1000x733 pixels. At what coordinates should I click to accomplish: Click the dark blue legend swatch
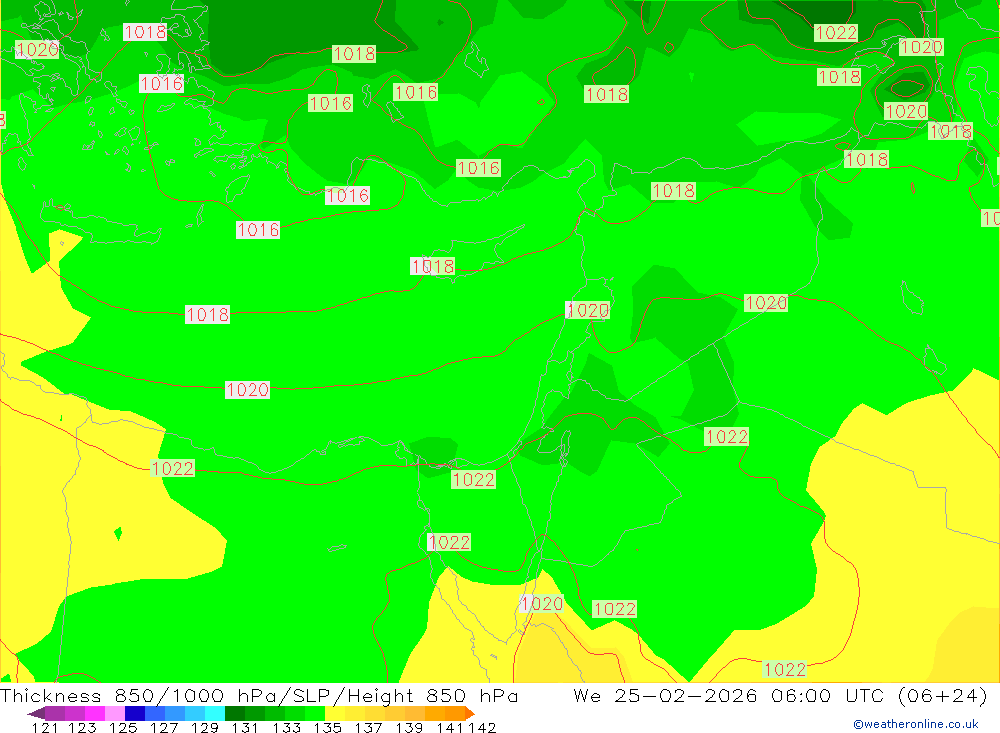(135, 713)
